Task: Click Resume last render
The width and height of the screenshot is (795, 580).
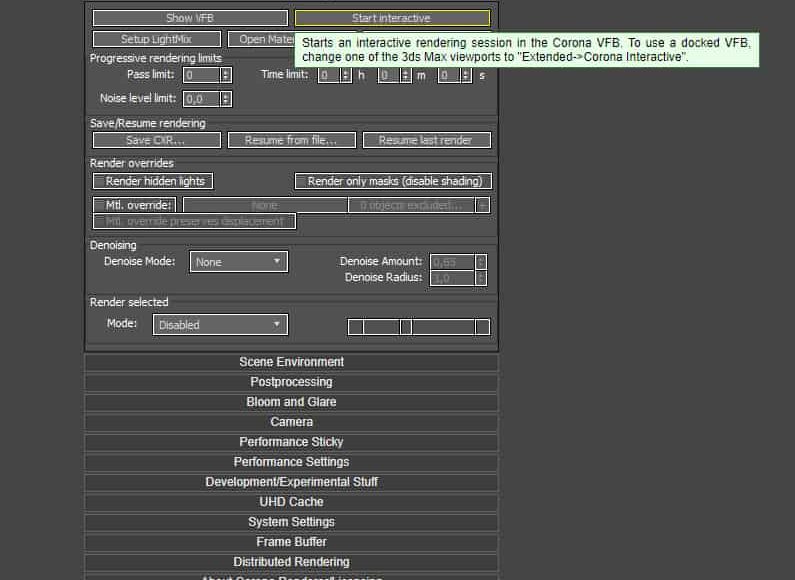Action: pyautogui.click(x=425, y=140)
